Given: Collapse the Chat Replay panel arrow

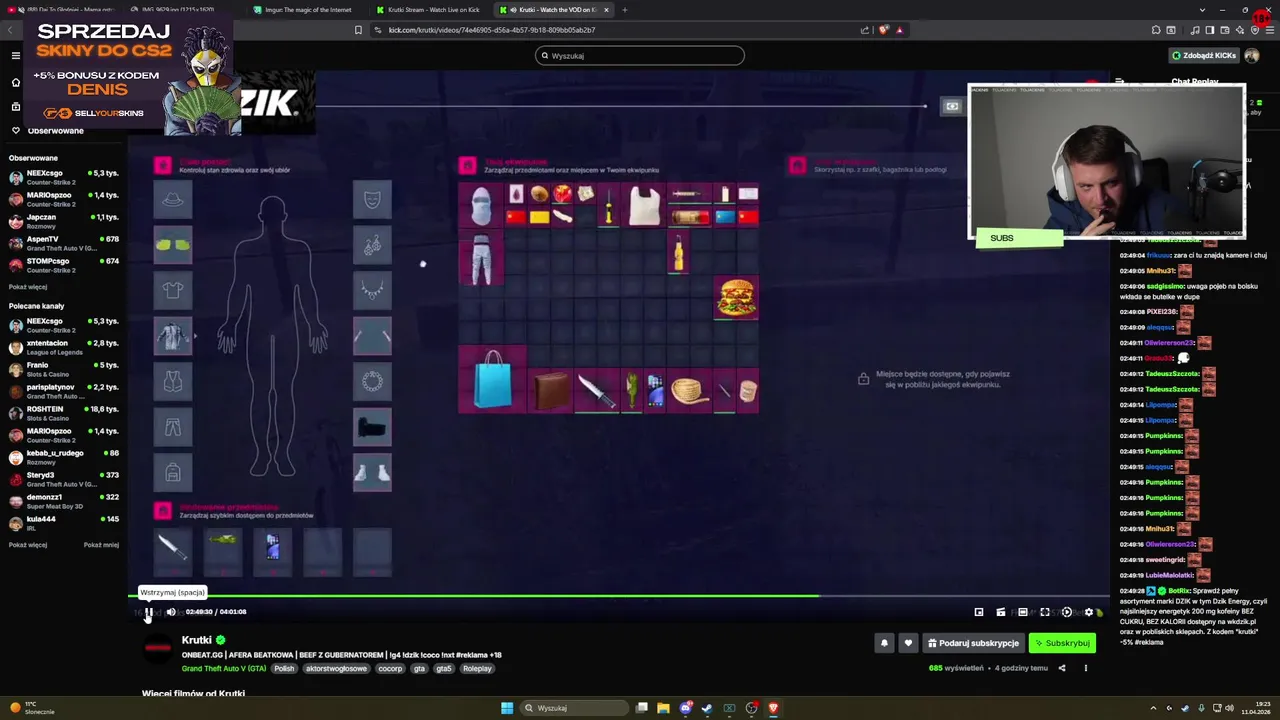Looking at the screenshot, I should [x=1120, y=82].
